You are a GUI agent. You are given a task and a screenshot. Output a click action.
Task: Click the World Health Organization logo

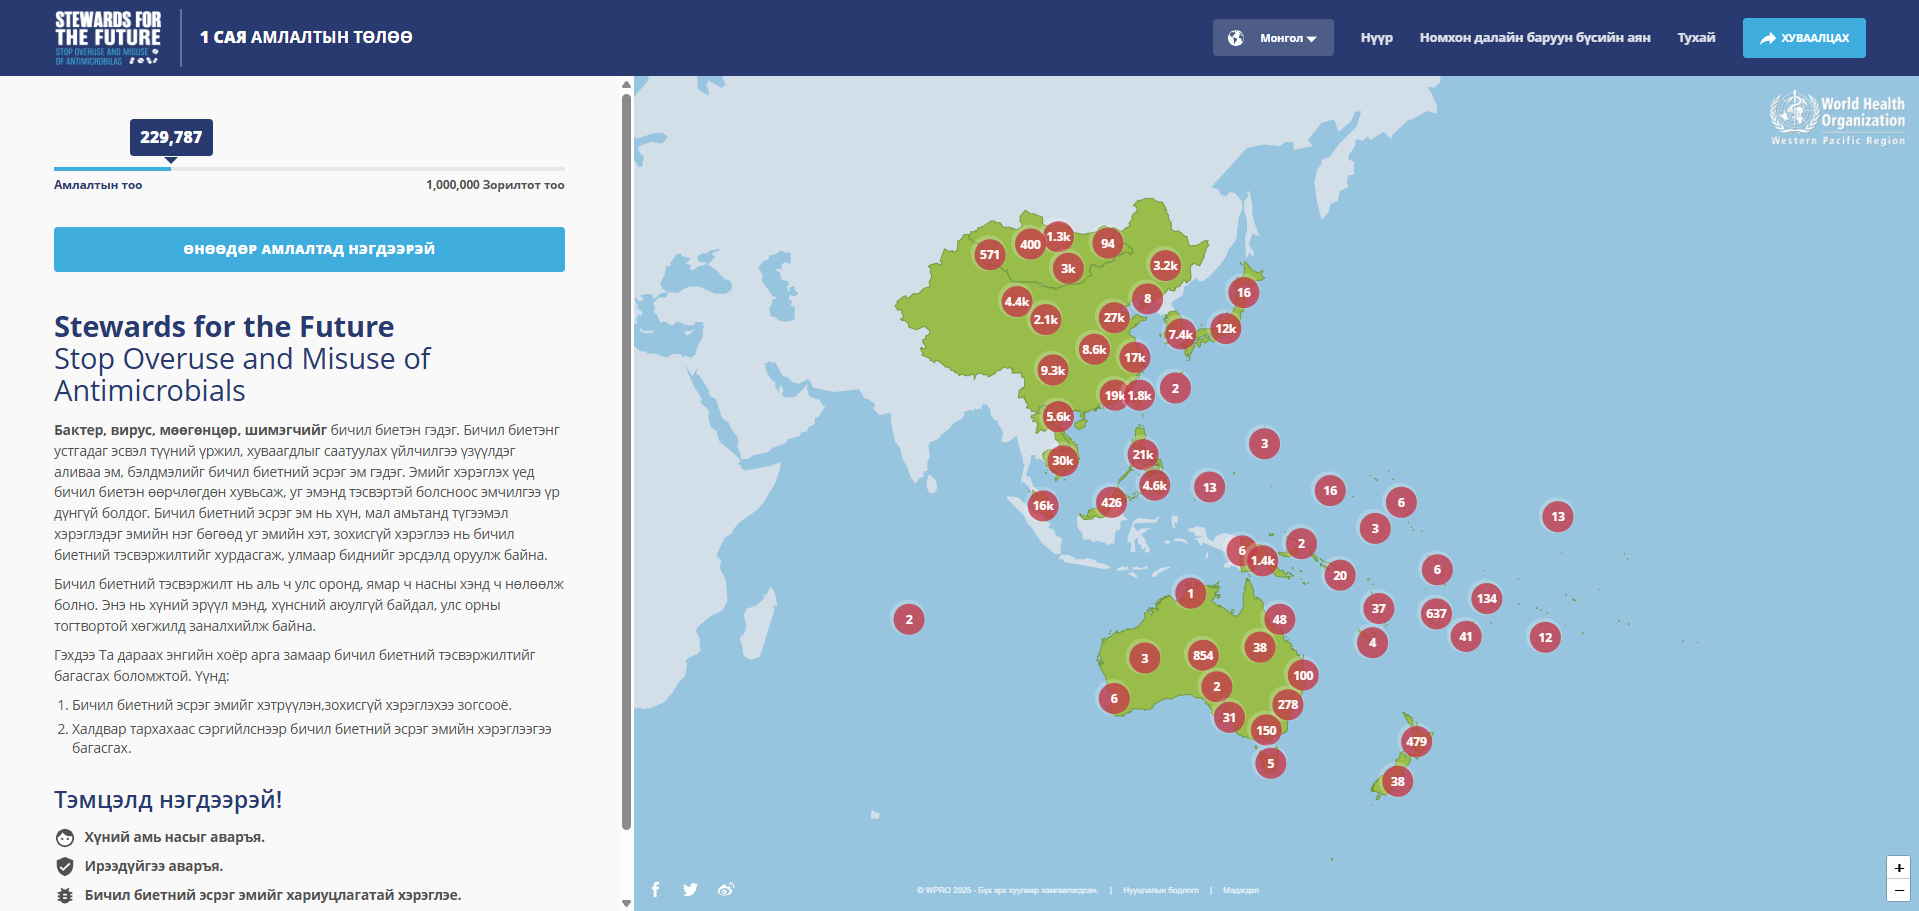pos(1837,118)
